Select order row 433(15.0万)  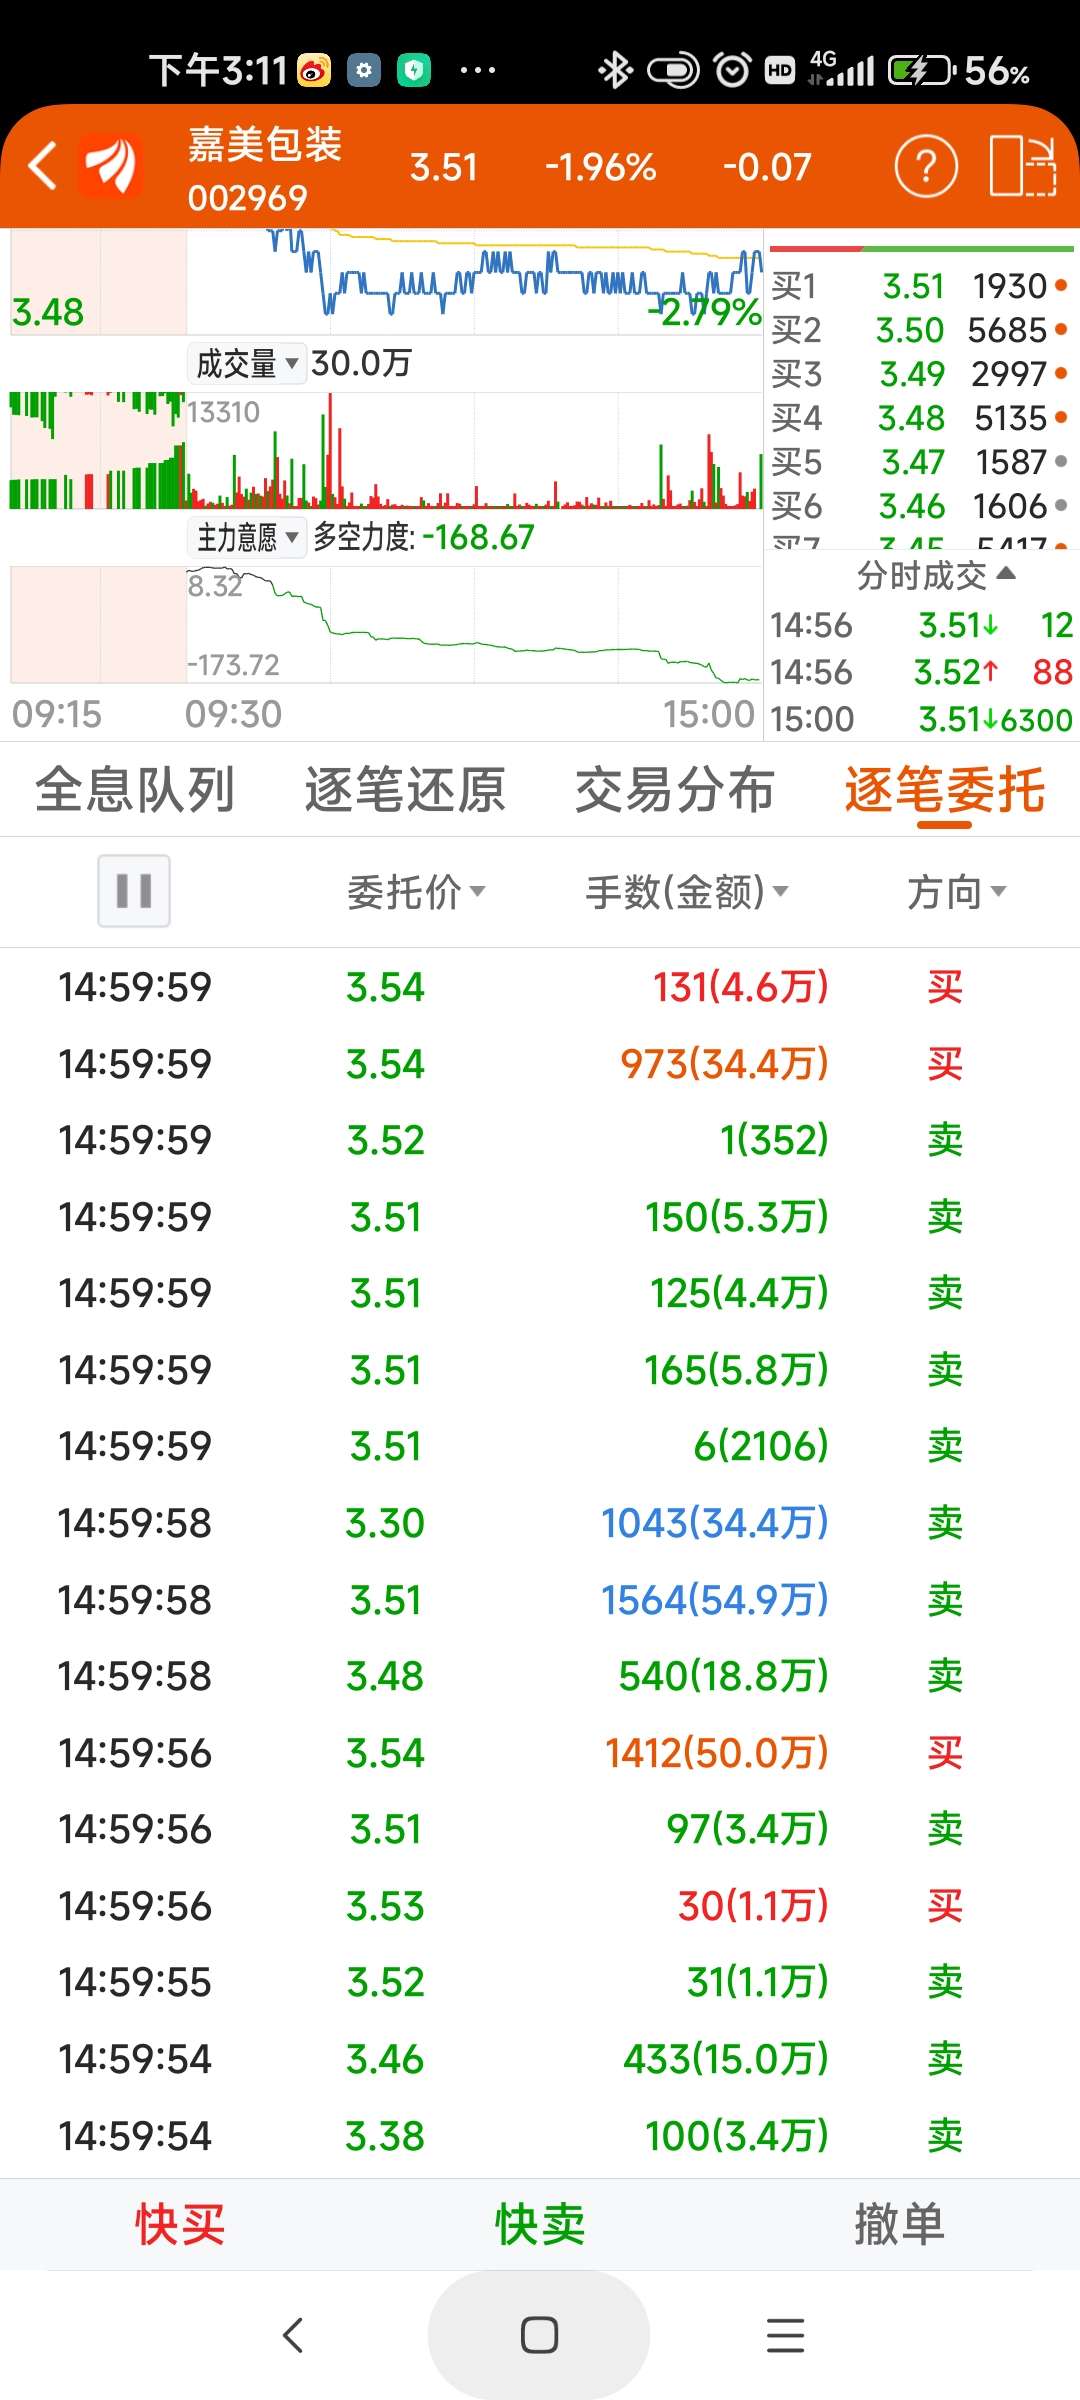coord(540,2059)
